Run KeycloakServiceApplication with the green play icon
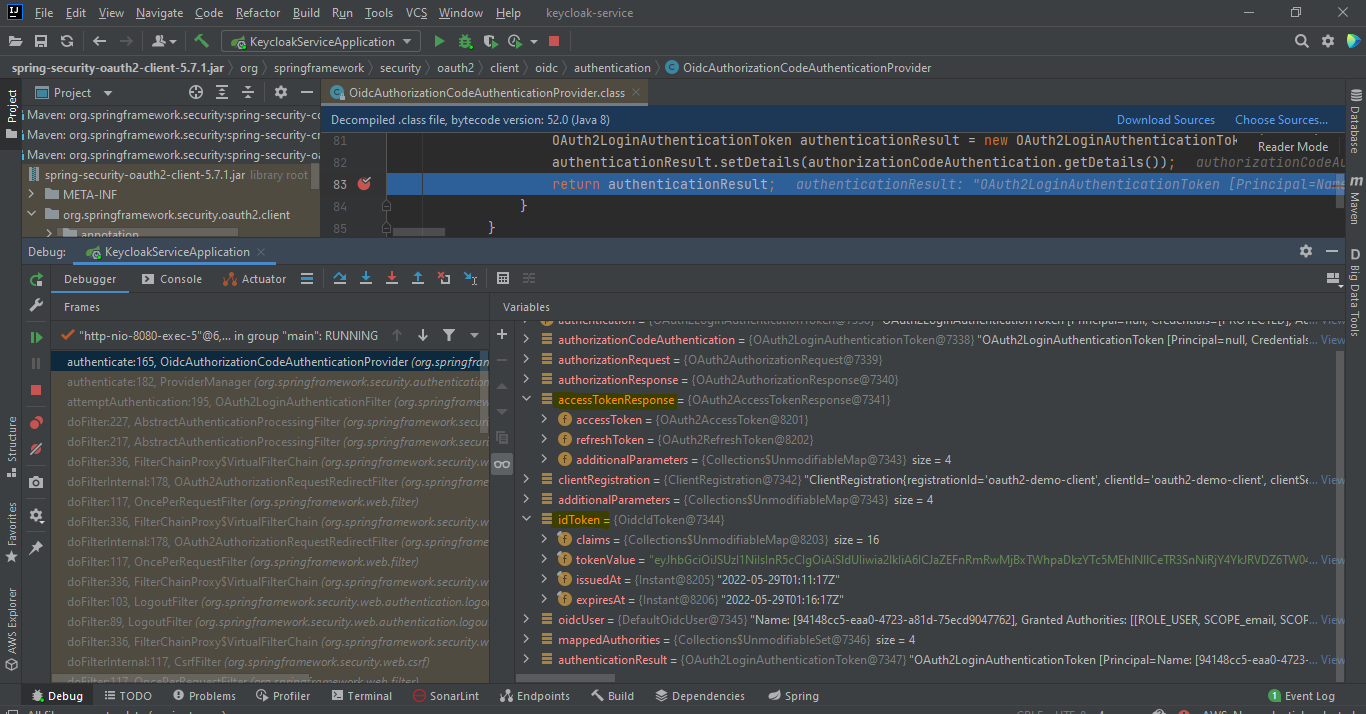 (x=439, y=41)
